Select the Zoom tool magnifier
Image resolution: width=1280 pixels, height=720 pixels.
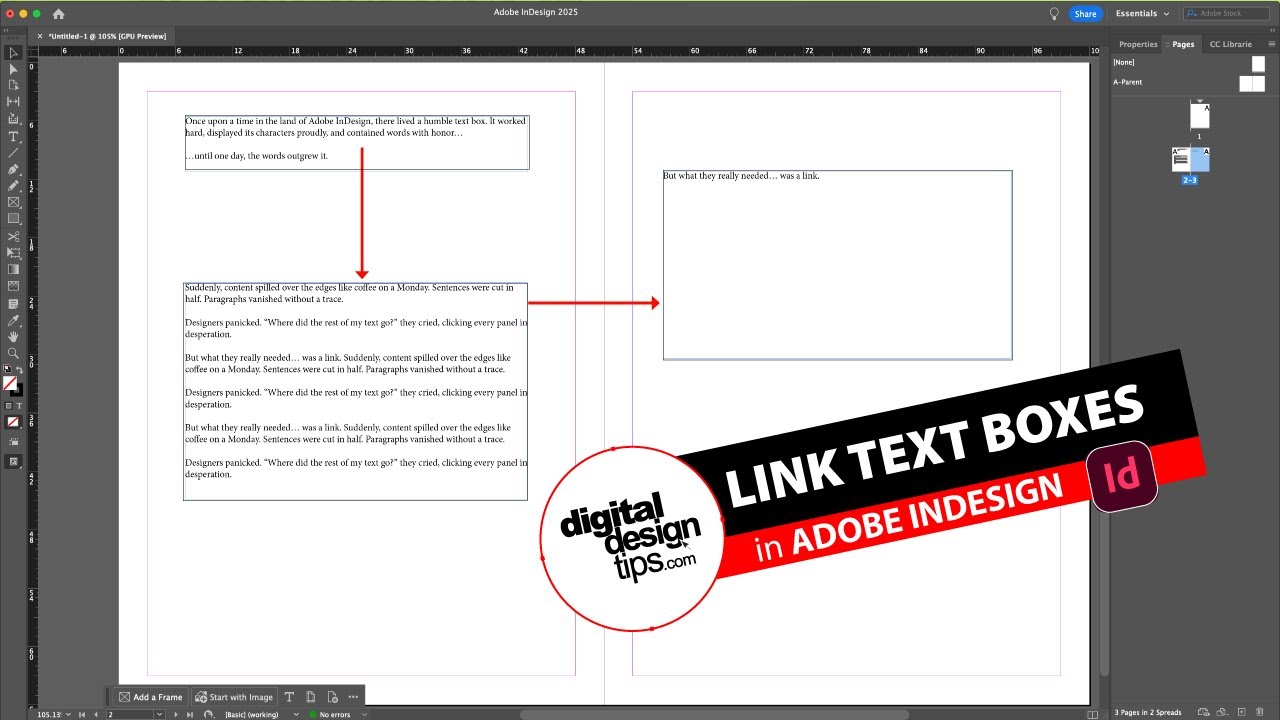13,353
